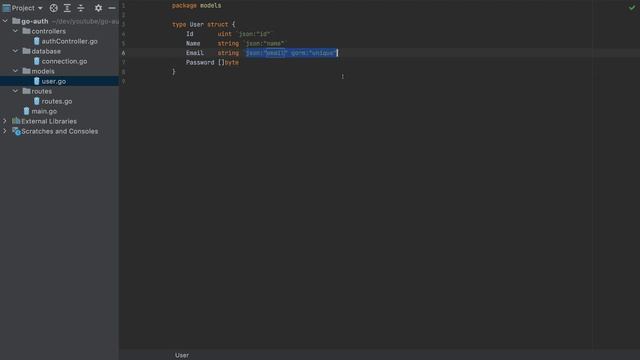Select the routes folder label
Image resolution: width=640 pixels, height=360 pixels.
pyautogui.click(x=42, y=91)
